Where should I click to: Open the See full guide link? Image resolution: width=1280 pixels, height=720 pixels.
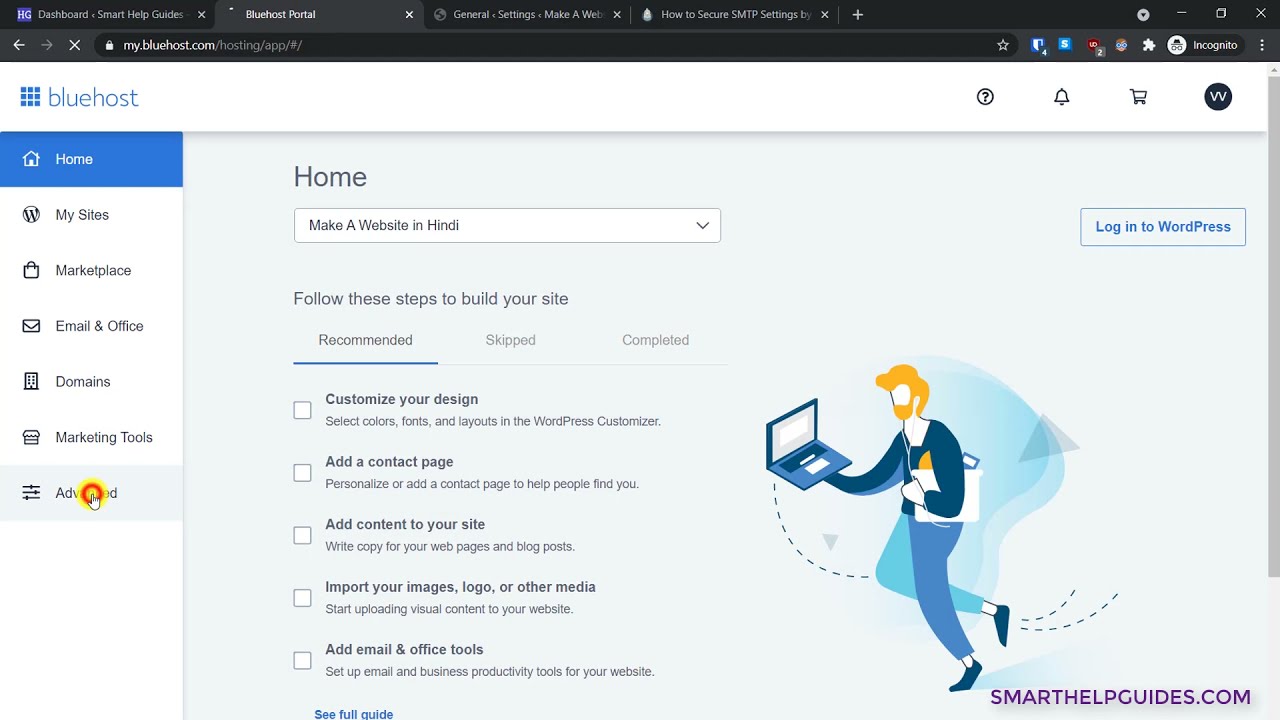(353, 714)
